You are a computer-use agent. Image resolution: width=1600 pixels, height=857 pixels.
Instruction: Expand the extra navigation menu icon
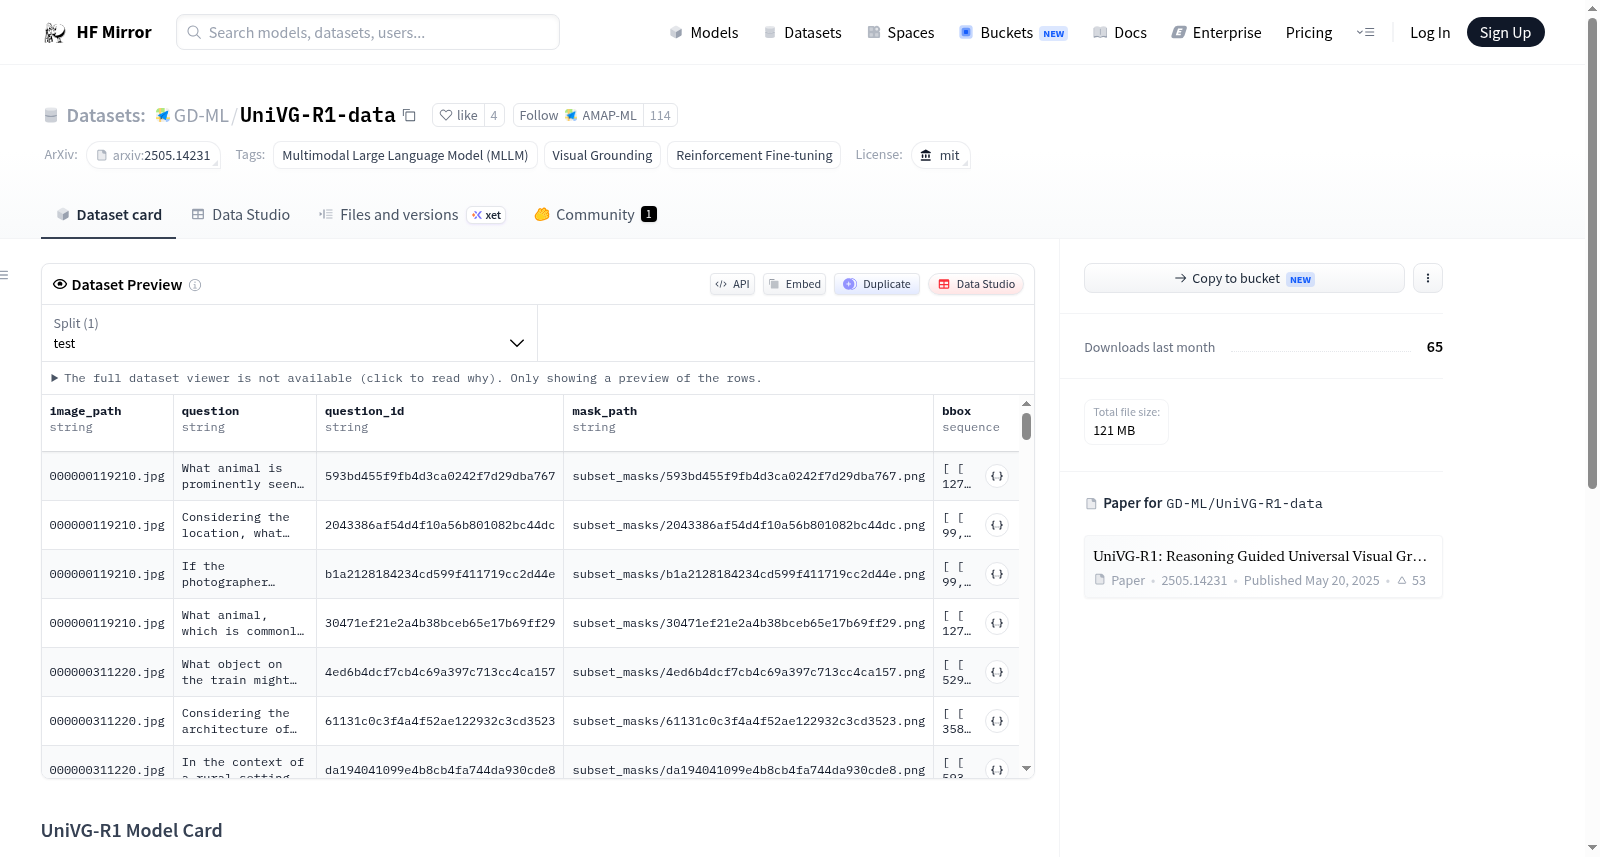tap(1365, 32)
